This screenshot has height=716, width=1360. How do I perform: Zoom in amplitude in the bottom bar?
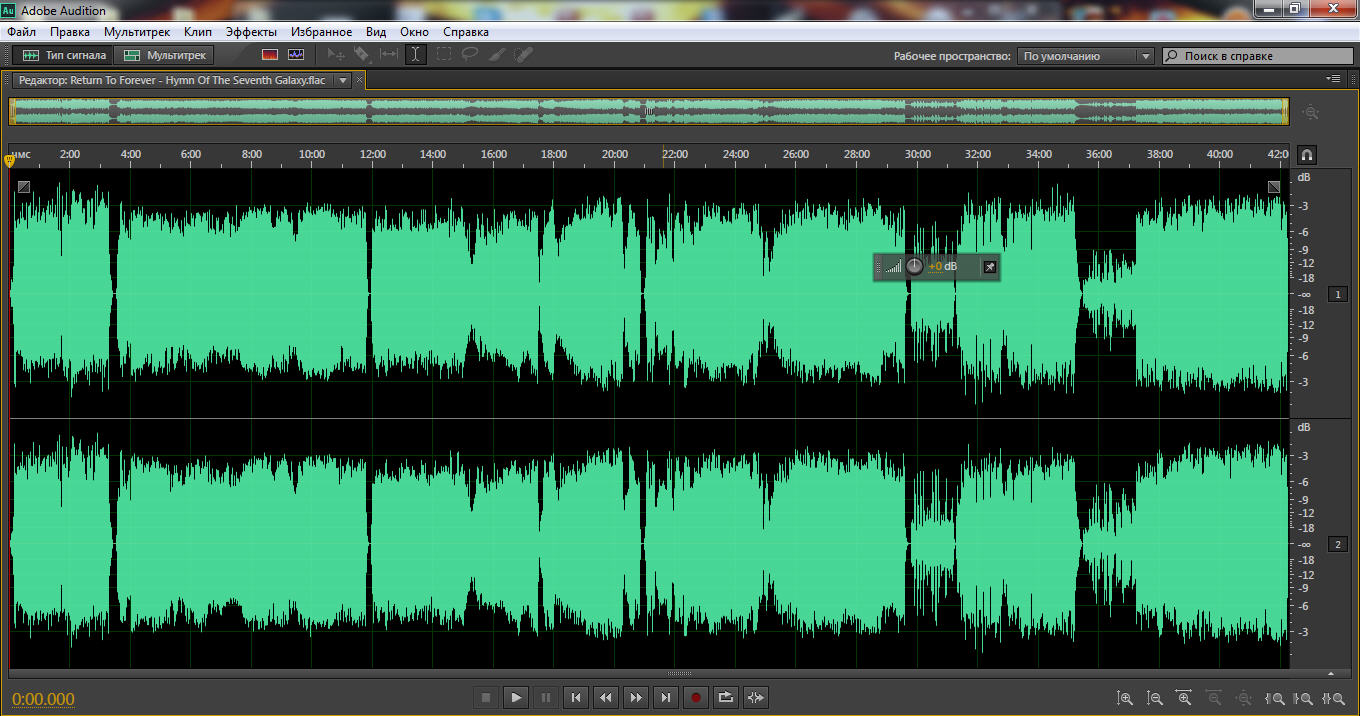point(1125,698)
